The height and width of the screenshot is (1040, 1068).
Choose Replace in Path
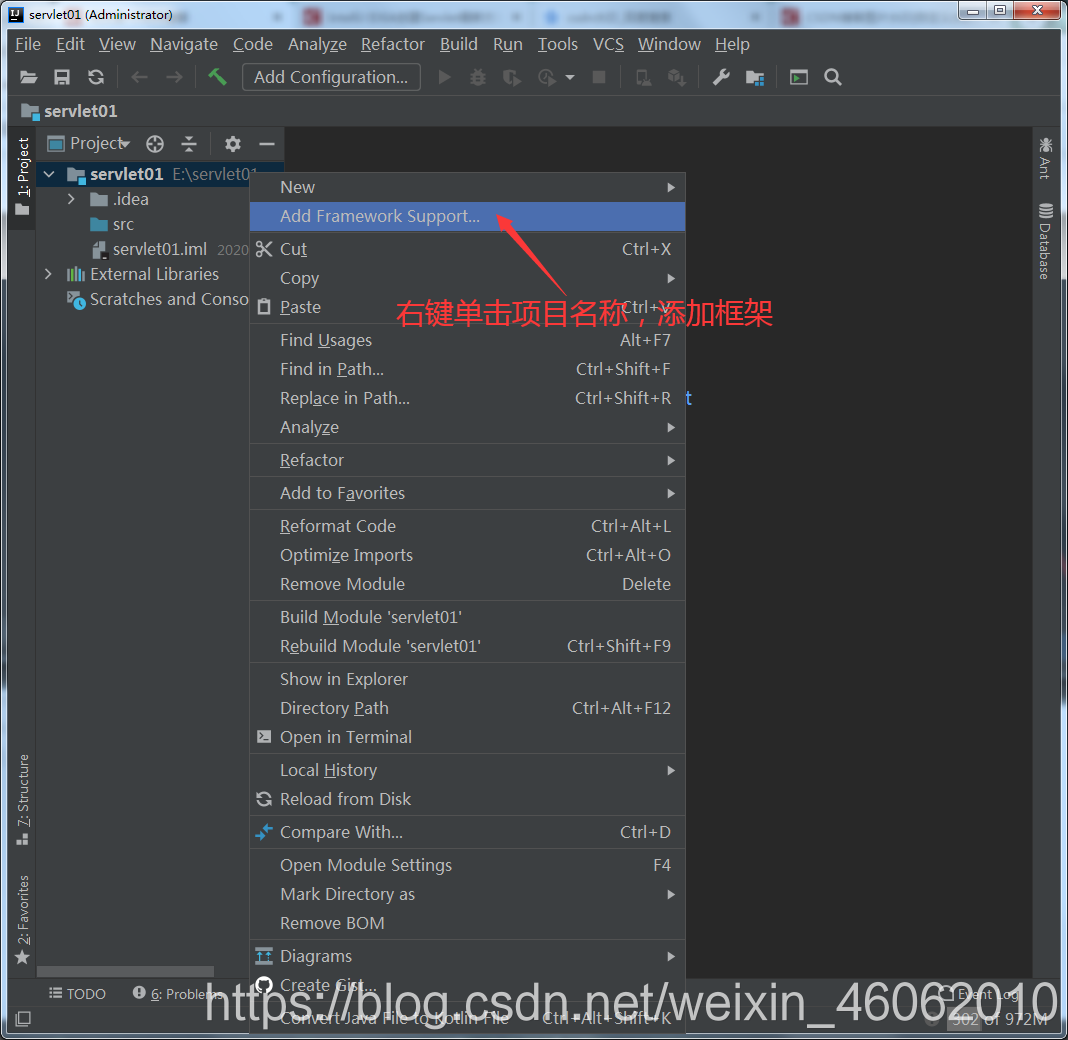[467, 398]
